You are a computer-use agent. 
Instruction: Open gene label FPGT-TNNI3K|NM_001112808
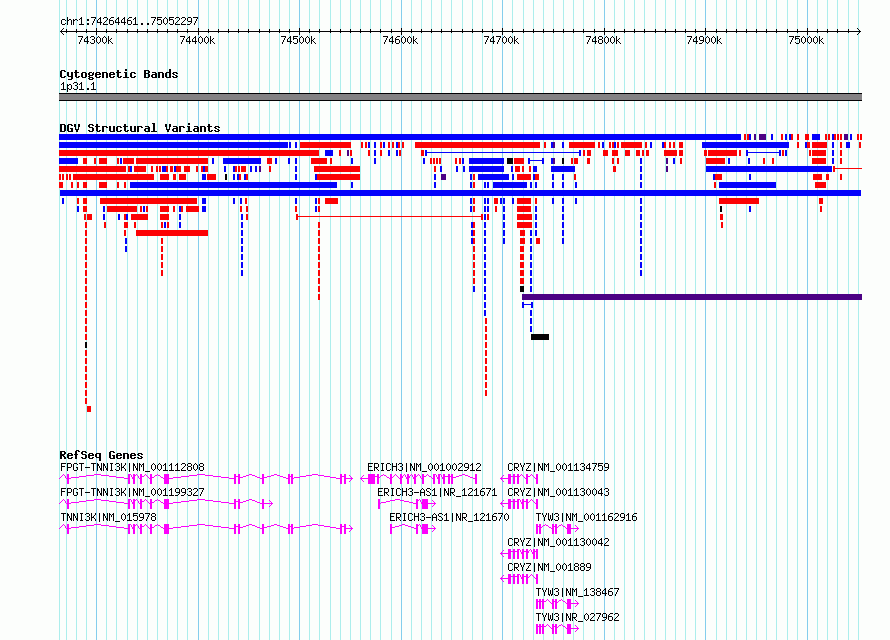point(132,467)
